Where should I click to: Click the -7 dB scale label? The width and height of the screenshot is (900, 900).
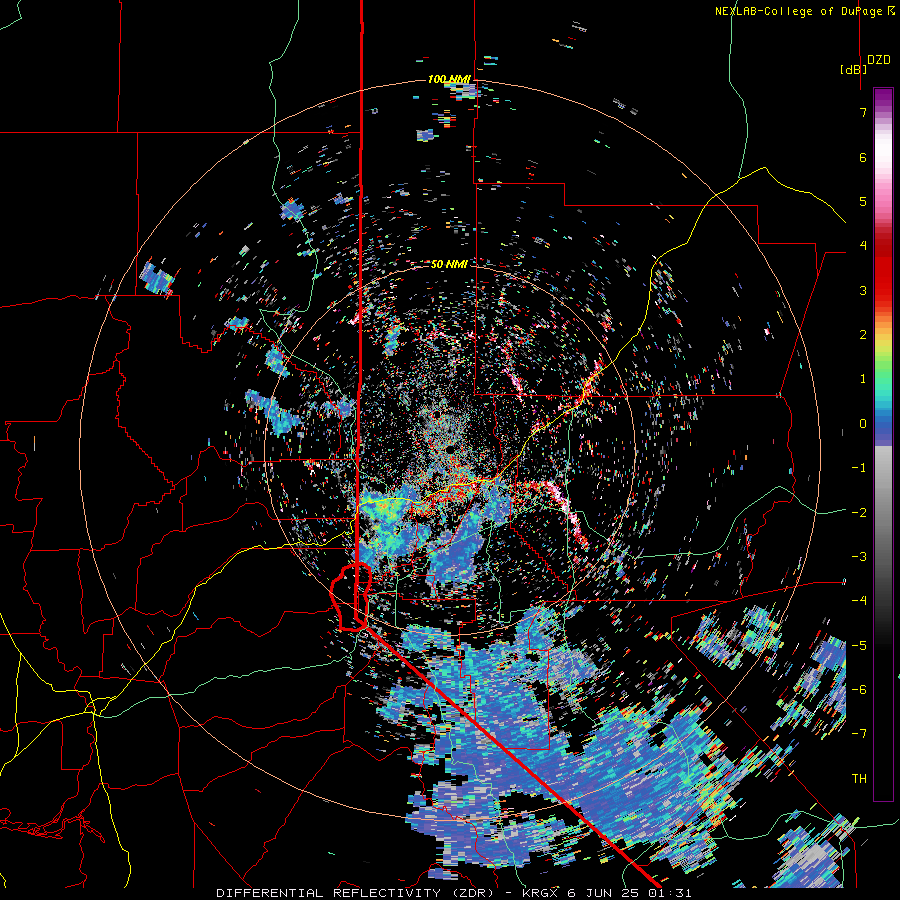click(859, 734)
